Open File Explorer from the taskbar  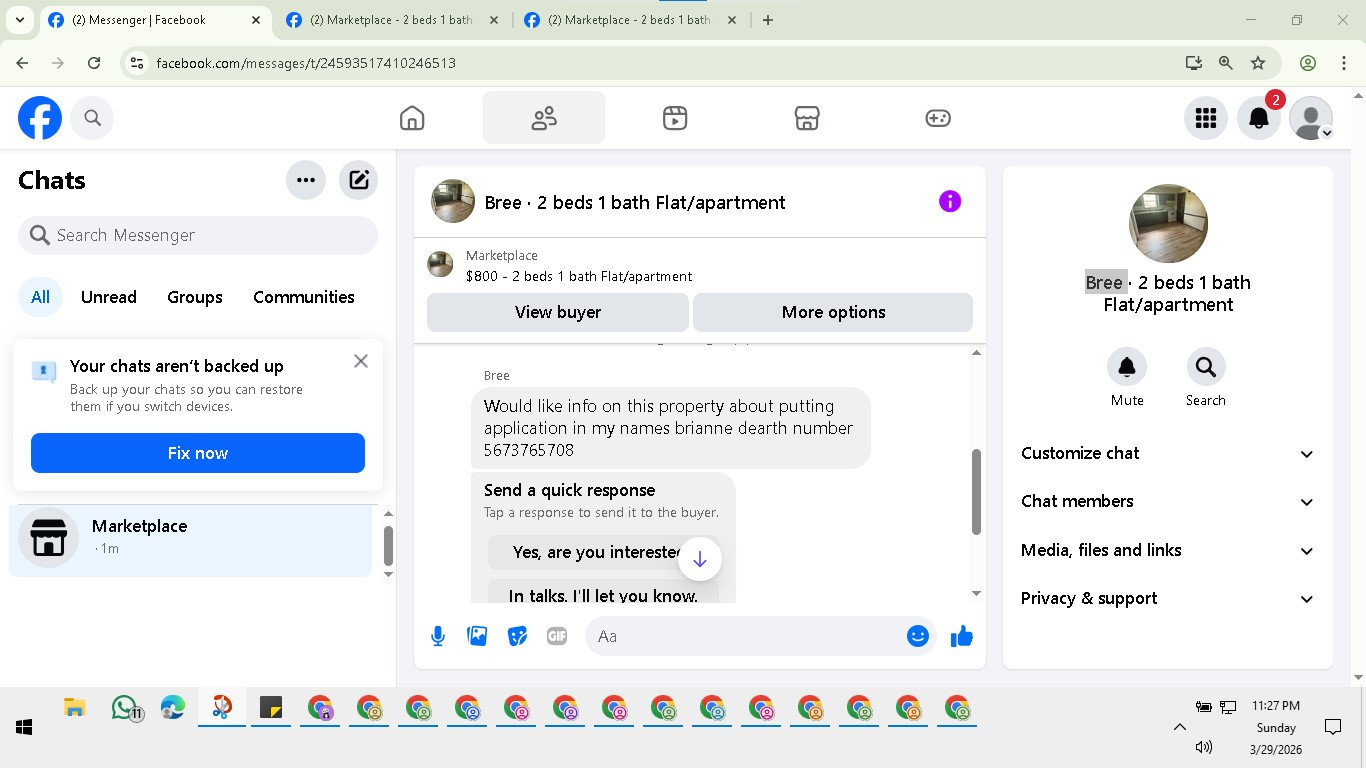coord(74,708)
